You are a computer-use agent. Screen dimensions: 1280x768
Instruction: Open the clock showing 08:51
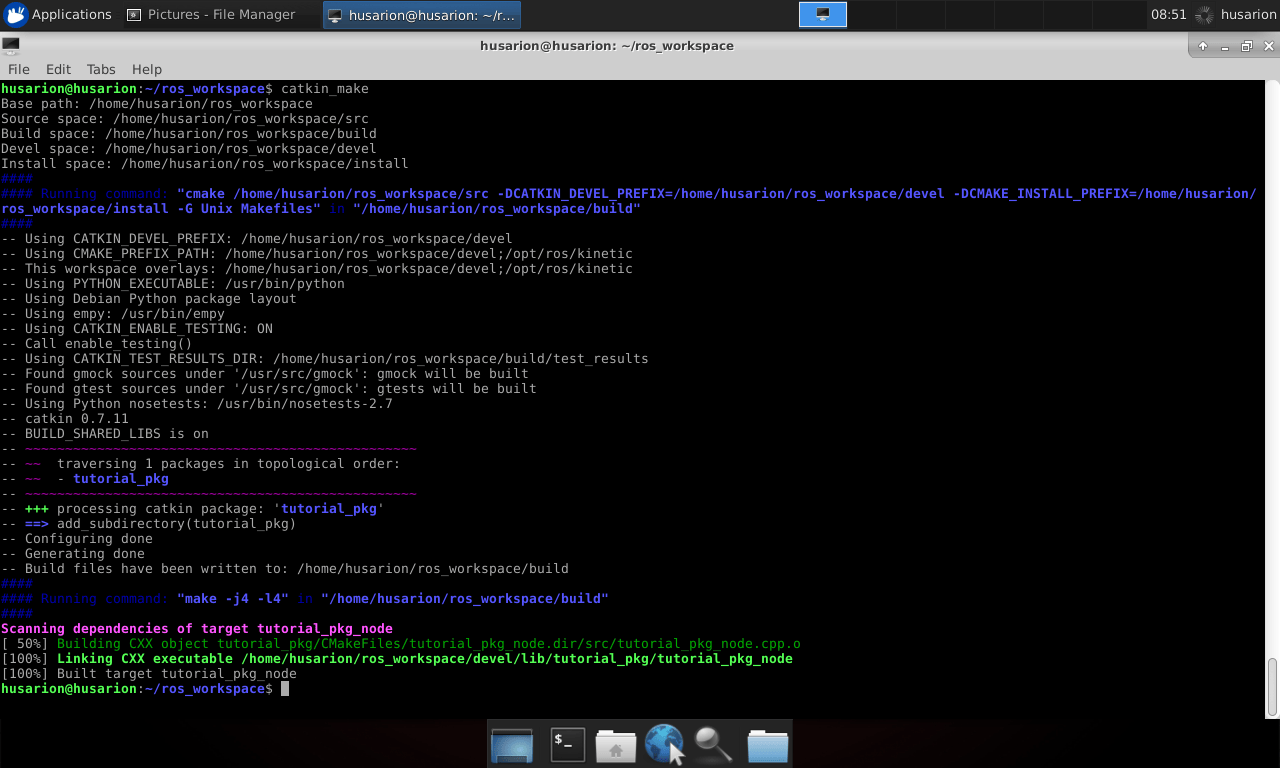(1168, 15)
